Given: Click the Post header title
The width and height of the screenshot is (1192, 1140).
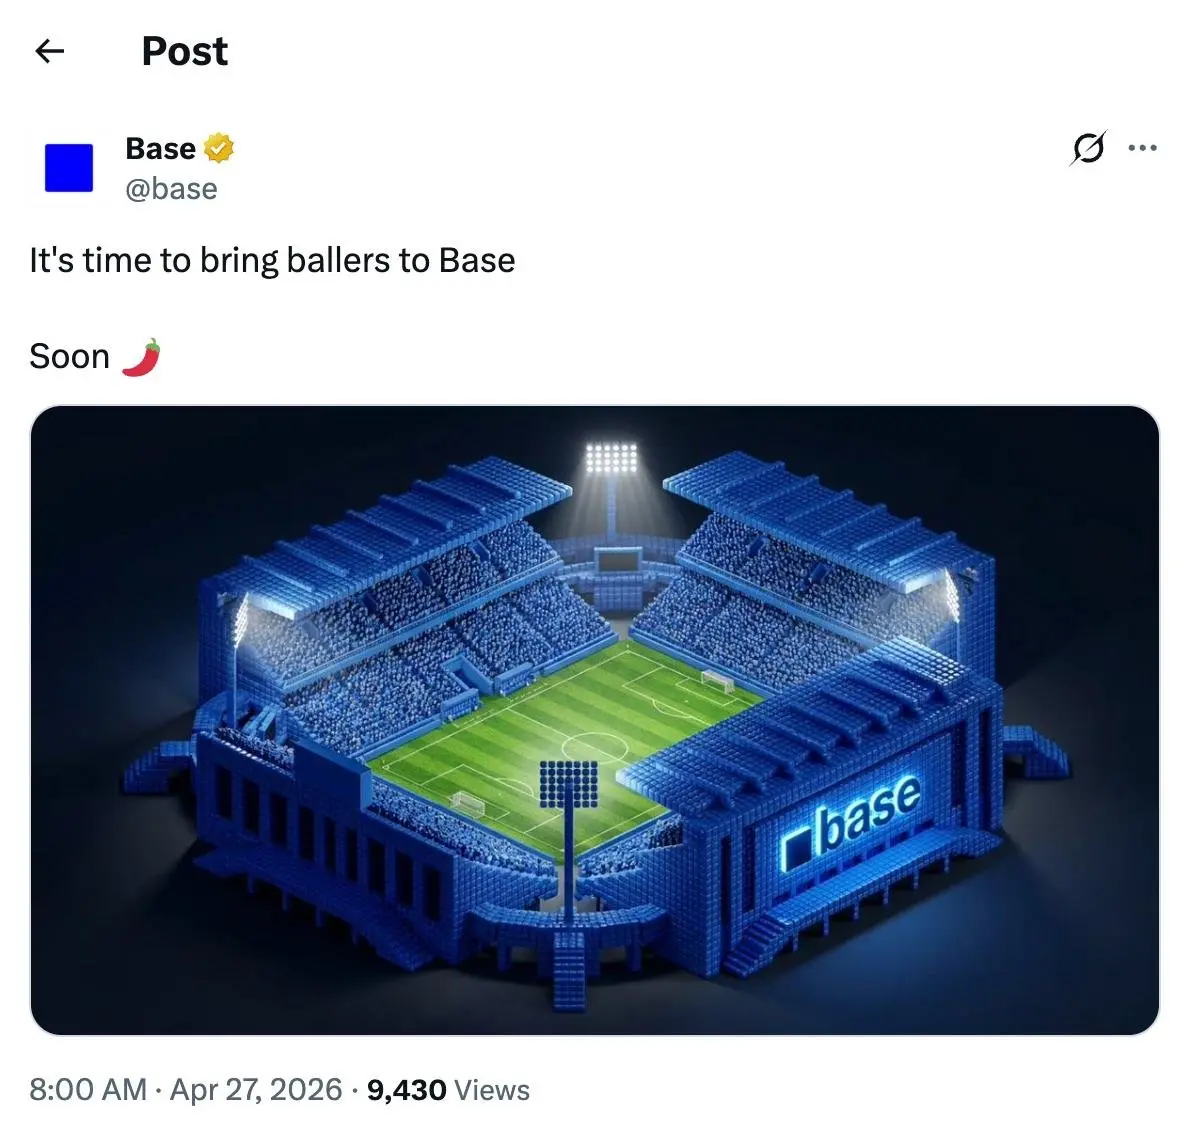Looking at the screenshot, I should point(184,51).
